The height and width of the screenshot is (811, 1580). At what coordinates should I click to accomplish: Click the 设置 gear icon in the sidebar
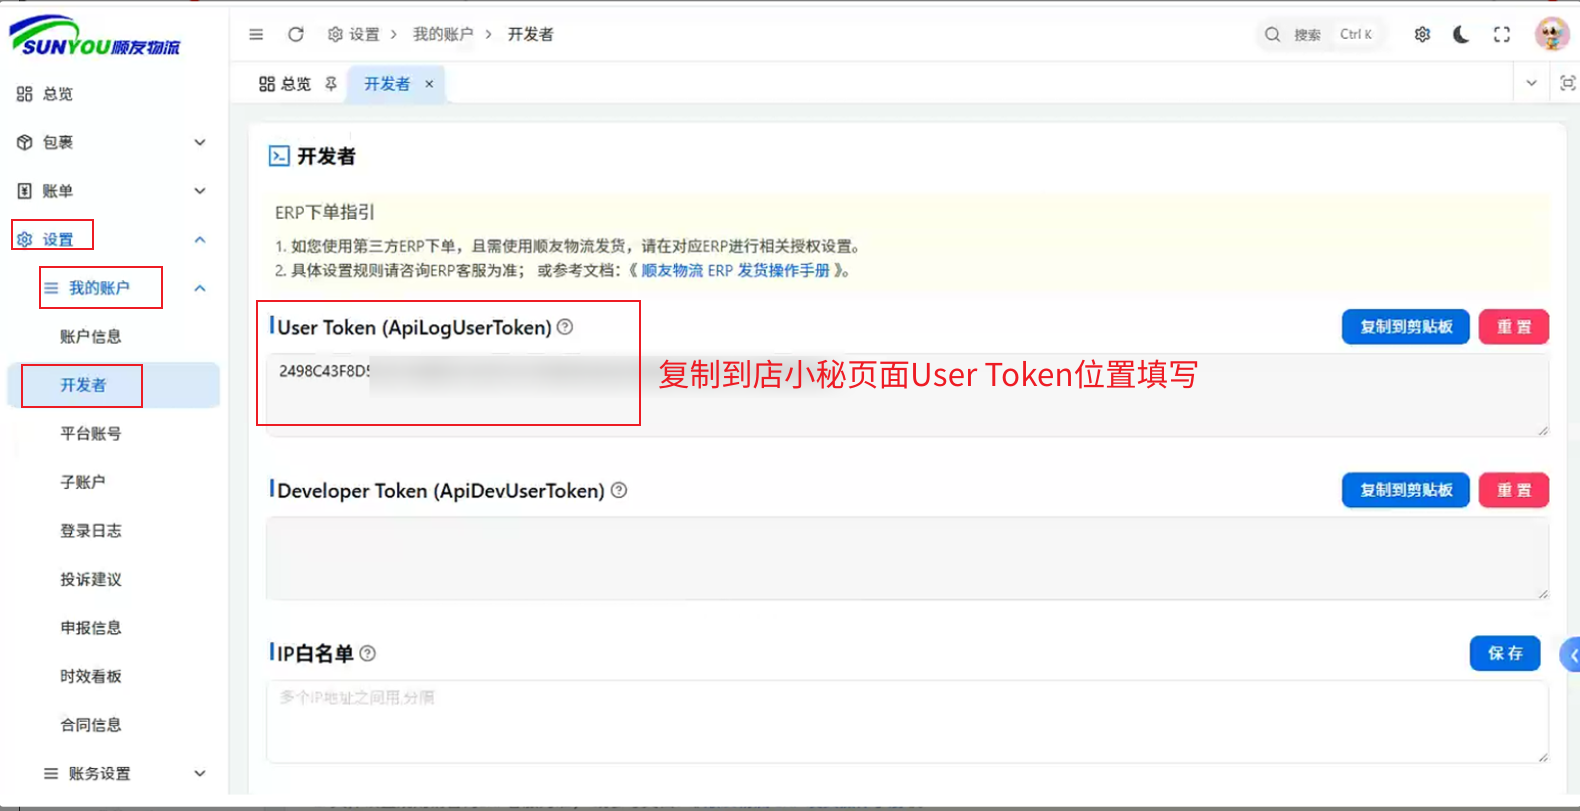coord(25,239)
